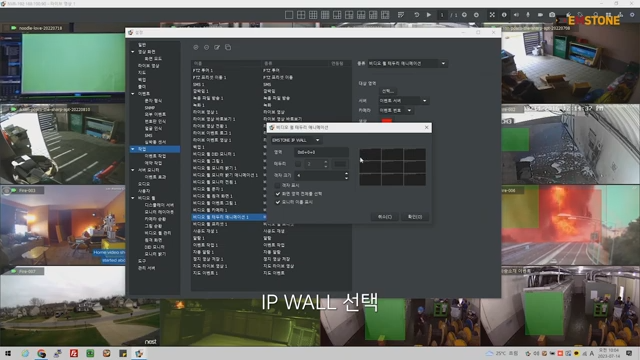Viewport: 640px width, 360px height.
Task: Click the 영역 field showing 0x0+0+0
Action: pyautogui.click(x=321, y=152)
